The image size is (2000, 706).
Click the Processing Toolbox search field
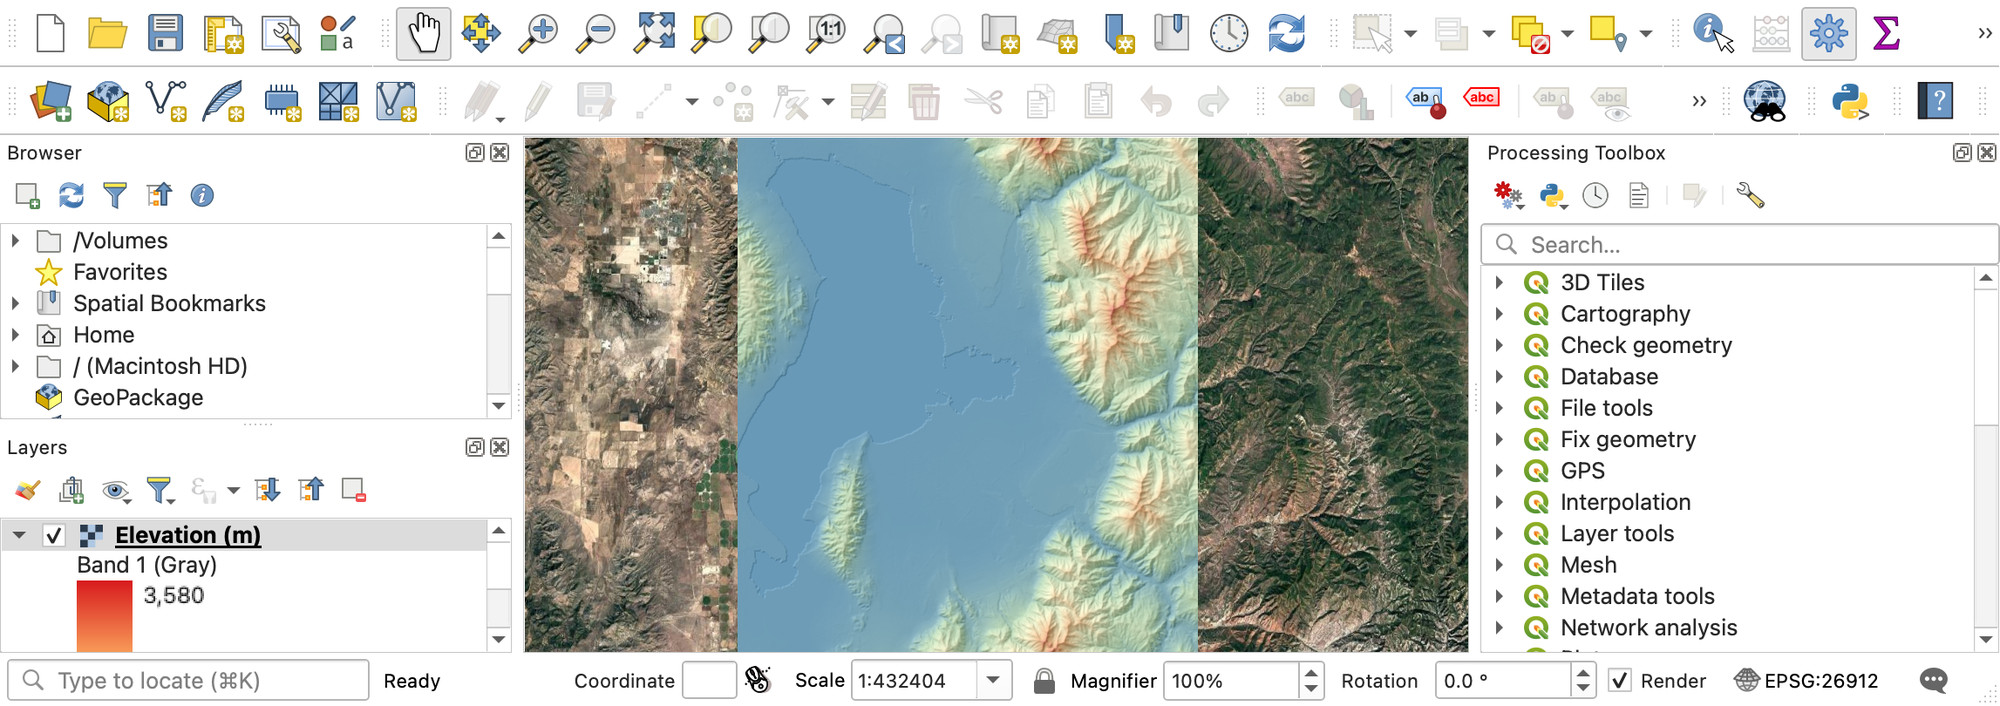click(1739, 245)
